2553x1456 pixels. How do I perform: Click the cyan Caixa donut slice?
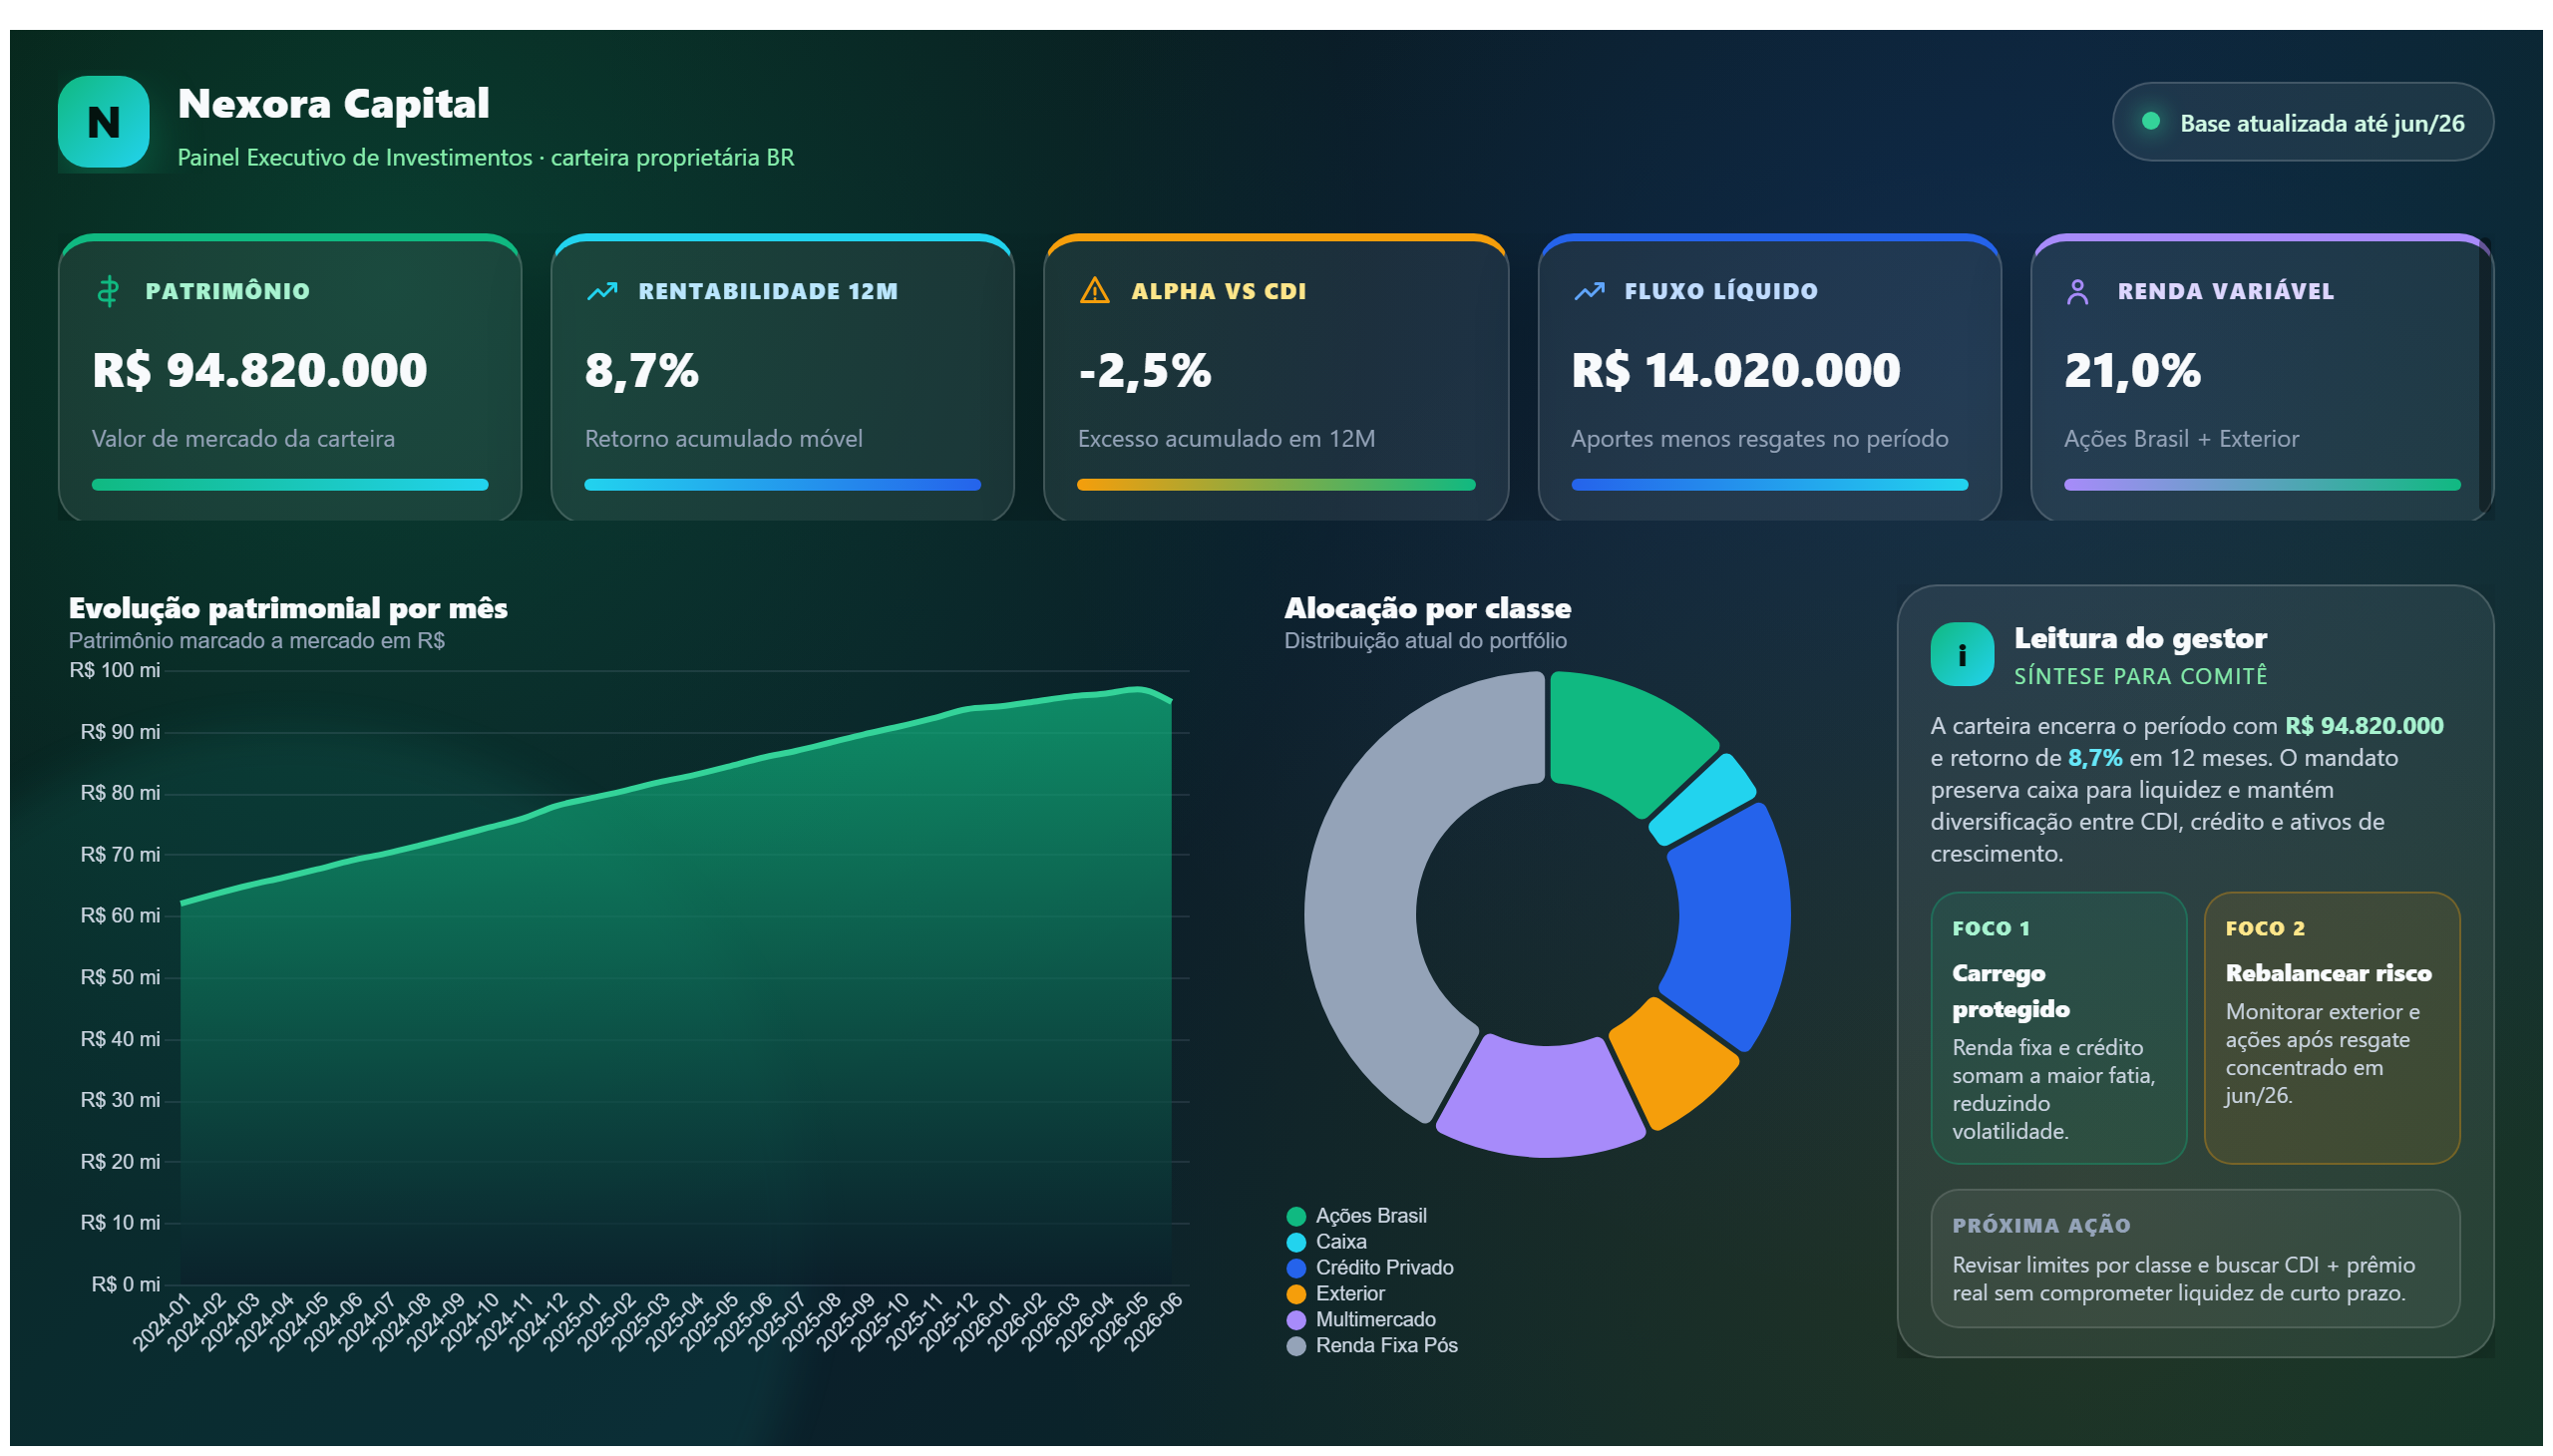1703,800
